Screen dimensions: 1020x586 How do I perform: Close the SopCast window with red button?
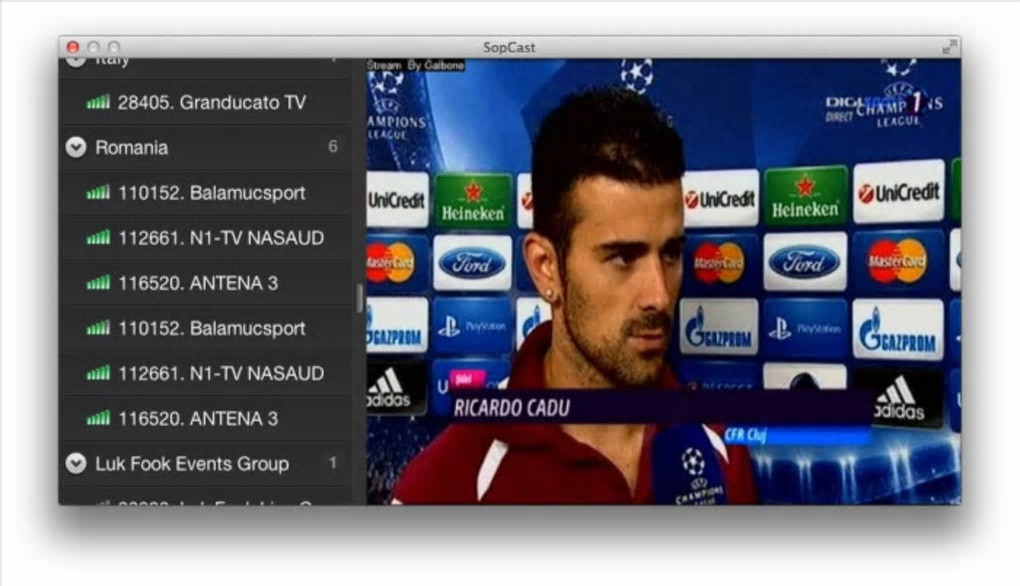pos(73,47)
